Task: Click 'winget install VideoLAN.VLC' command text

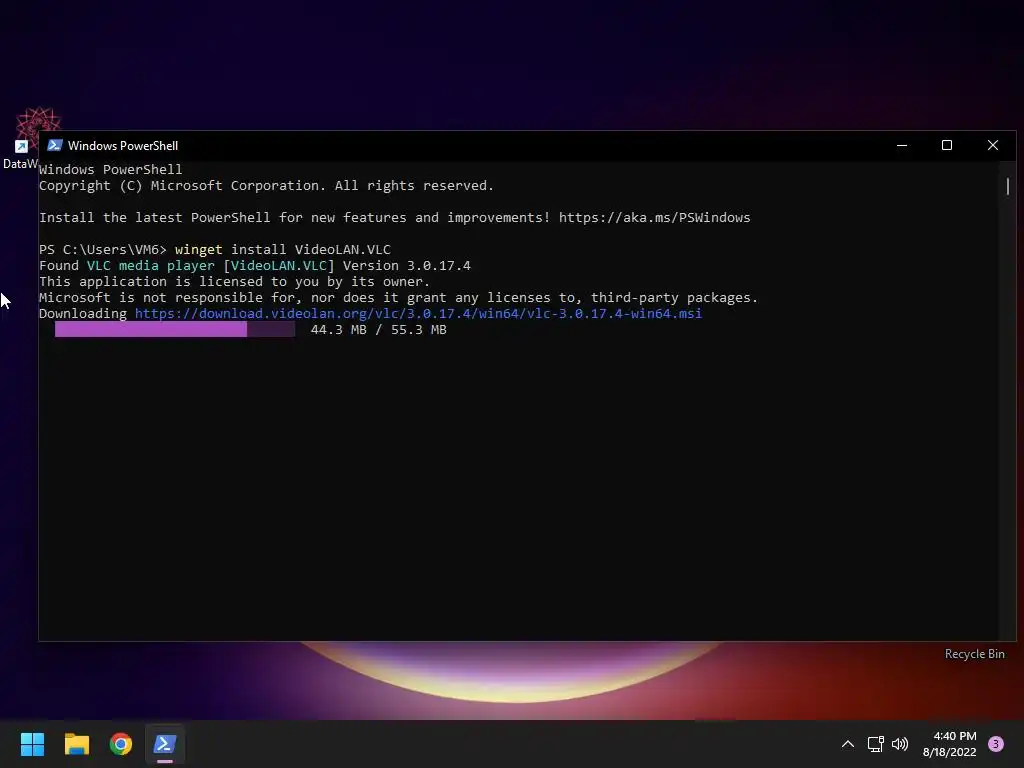Action: [x=283, y=249]
